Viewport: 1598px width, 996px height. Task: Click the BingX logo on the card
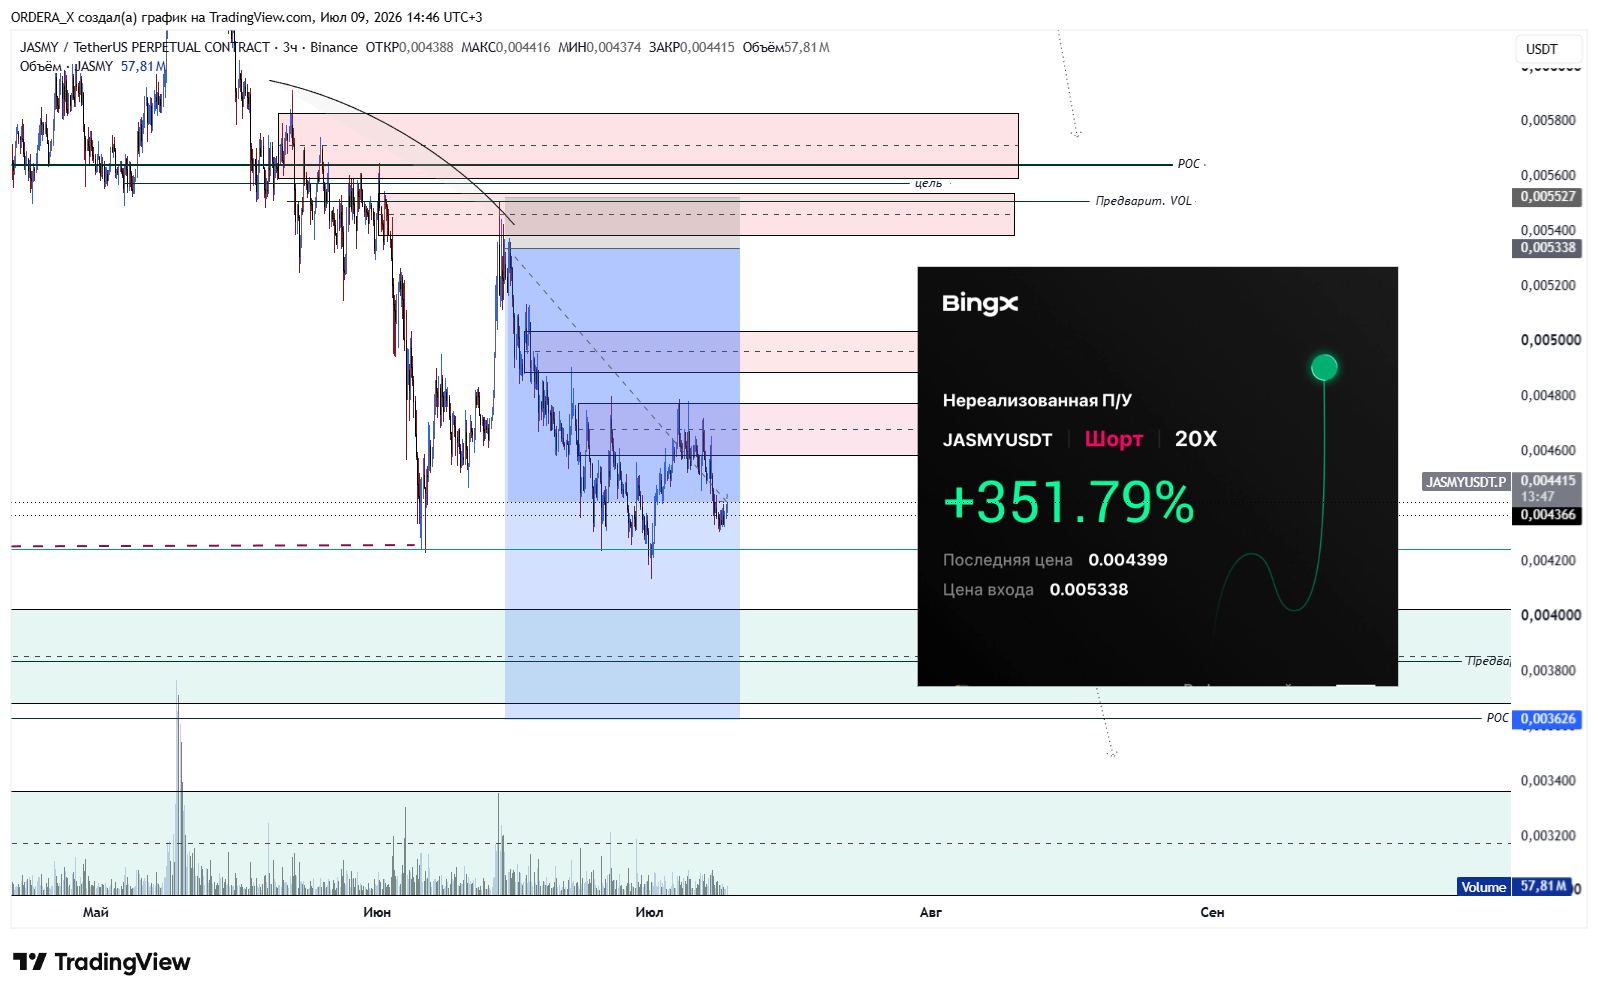(980, 304)
